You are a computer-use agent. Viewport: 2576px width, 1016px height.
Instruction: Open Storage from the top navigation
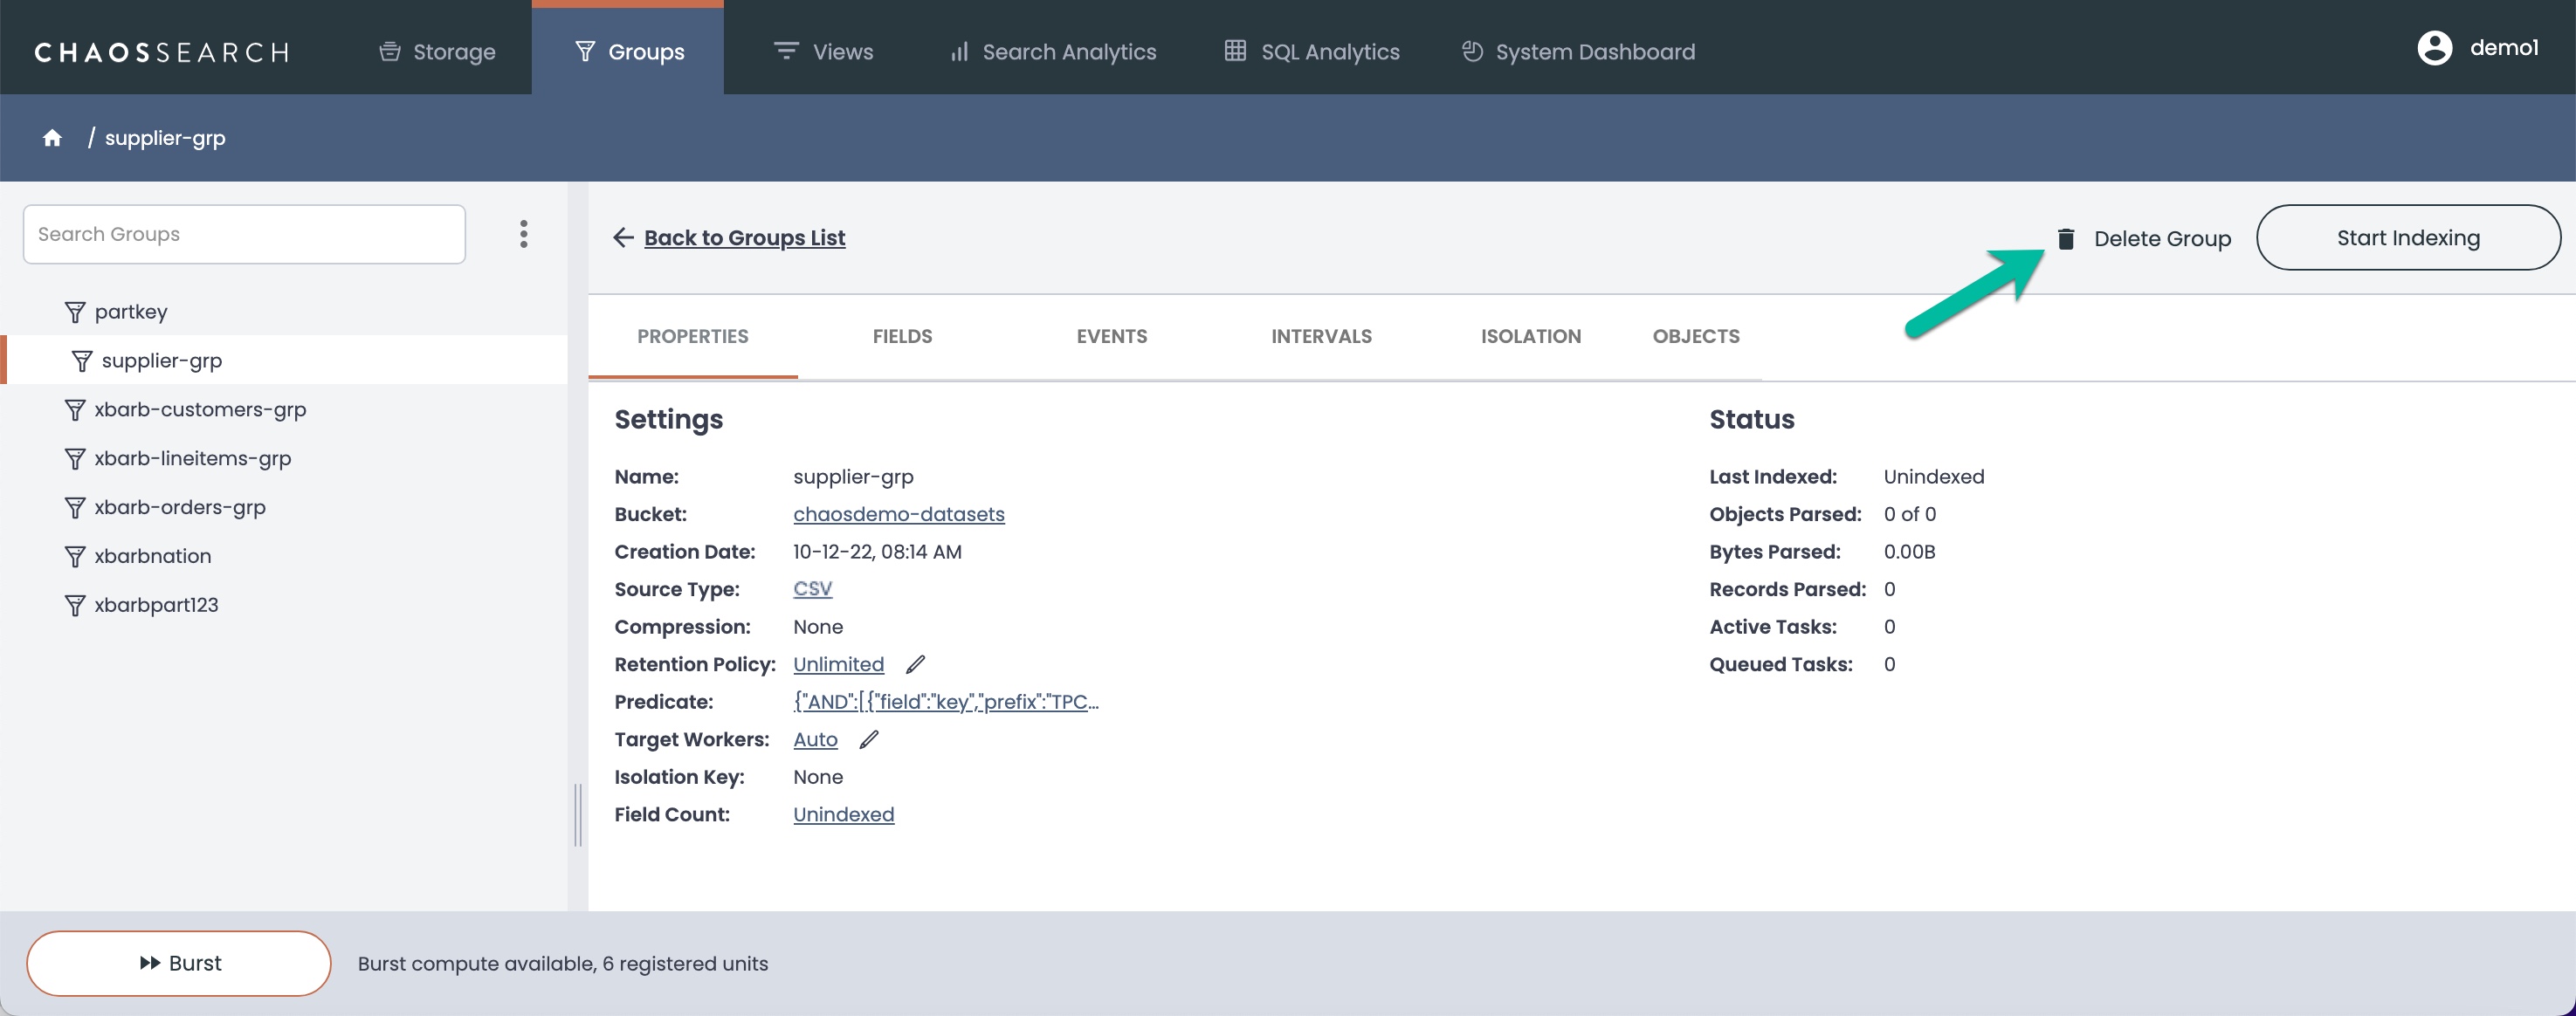pos(437,51)
